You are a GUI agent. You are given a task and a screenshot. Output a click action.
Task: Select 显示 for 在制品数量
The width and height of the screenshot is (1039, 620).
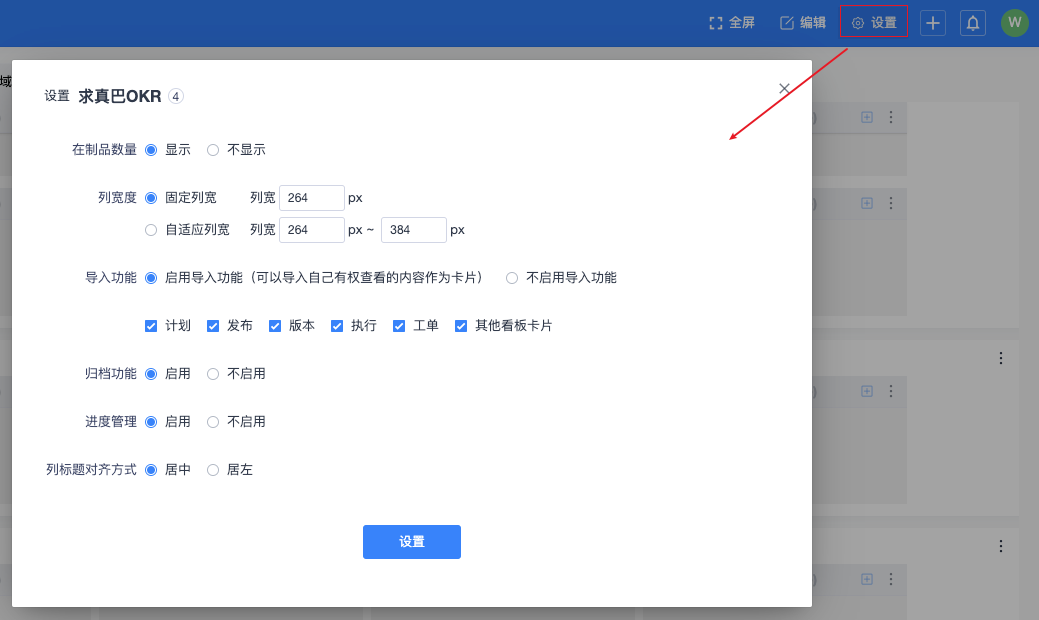[x=151, y=150]
